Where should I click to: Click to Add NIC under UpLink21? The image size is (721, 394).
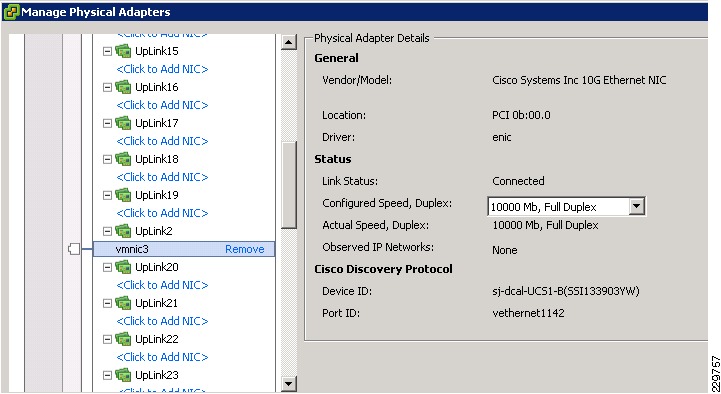tap(162, 321)
